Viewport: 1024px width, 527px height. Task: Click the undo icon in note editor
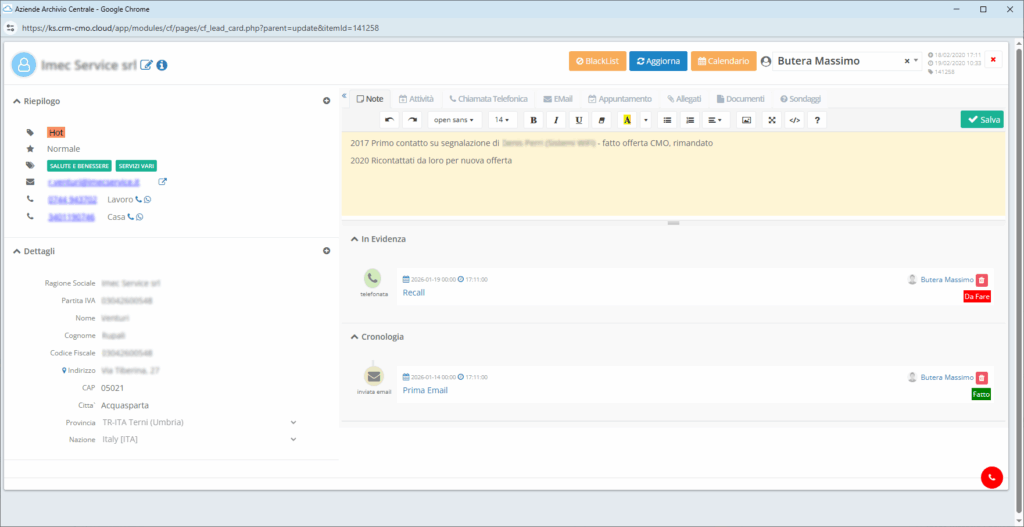click(390, 120)
